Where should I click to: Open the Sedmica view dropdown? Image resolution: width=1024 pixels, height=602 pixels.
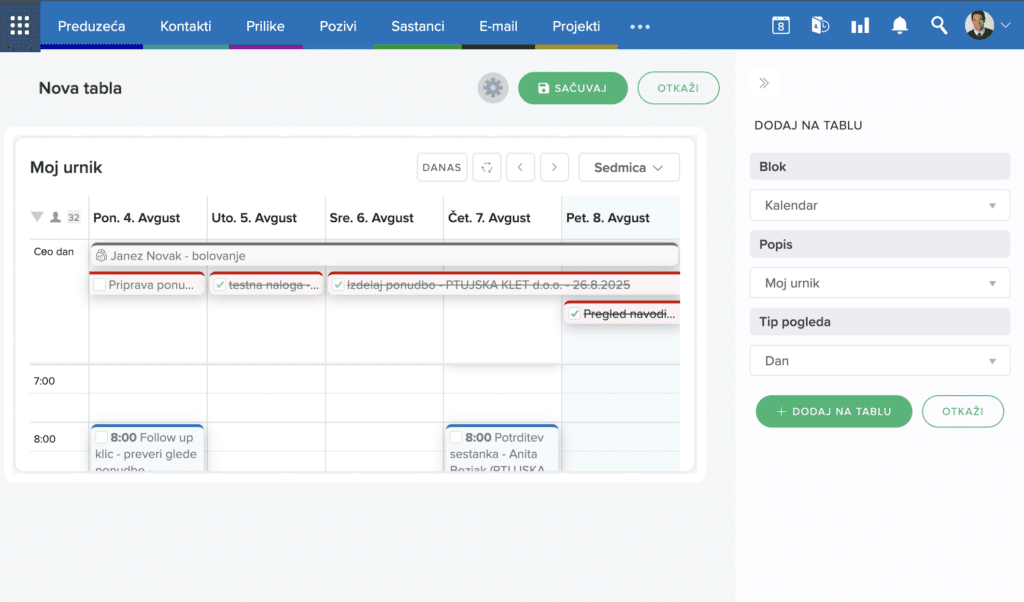[x=629, y=167]
